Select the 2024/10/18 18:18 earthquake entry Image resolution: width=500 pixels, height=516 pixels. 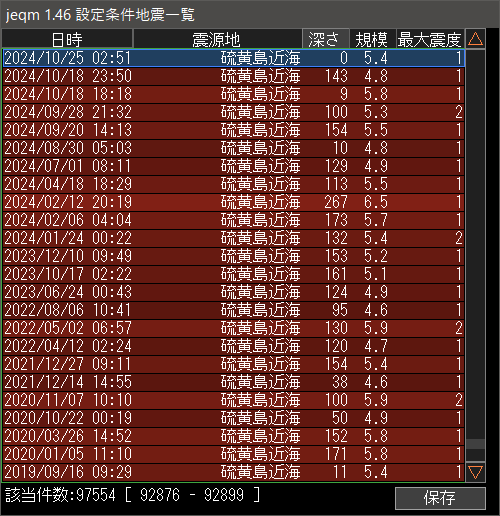tap(234, 94)
